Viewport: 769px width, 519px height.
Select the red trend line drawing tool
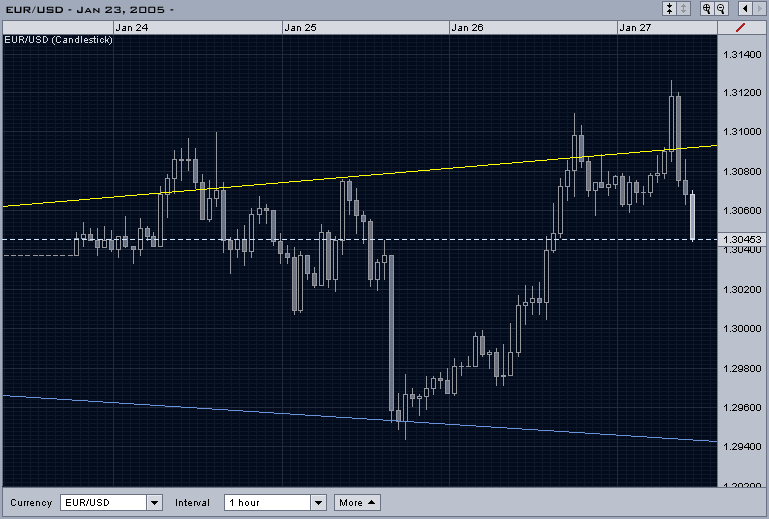[x=741, y=27]
